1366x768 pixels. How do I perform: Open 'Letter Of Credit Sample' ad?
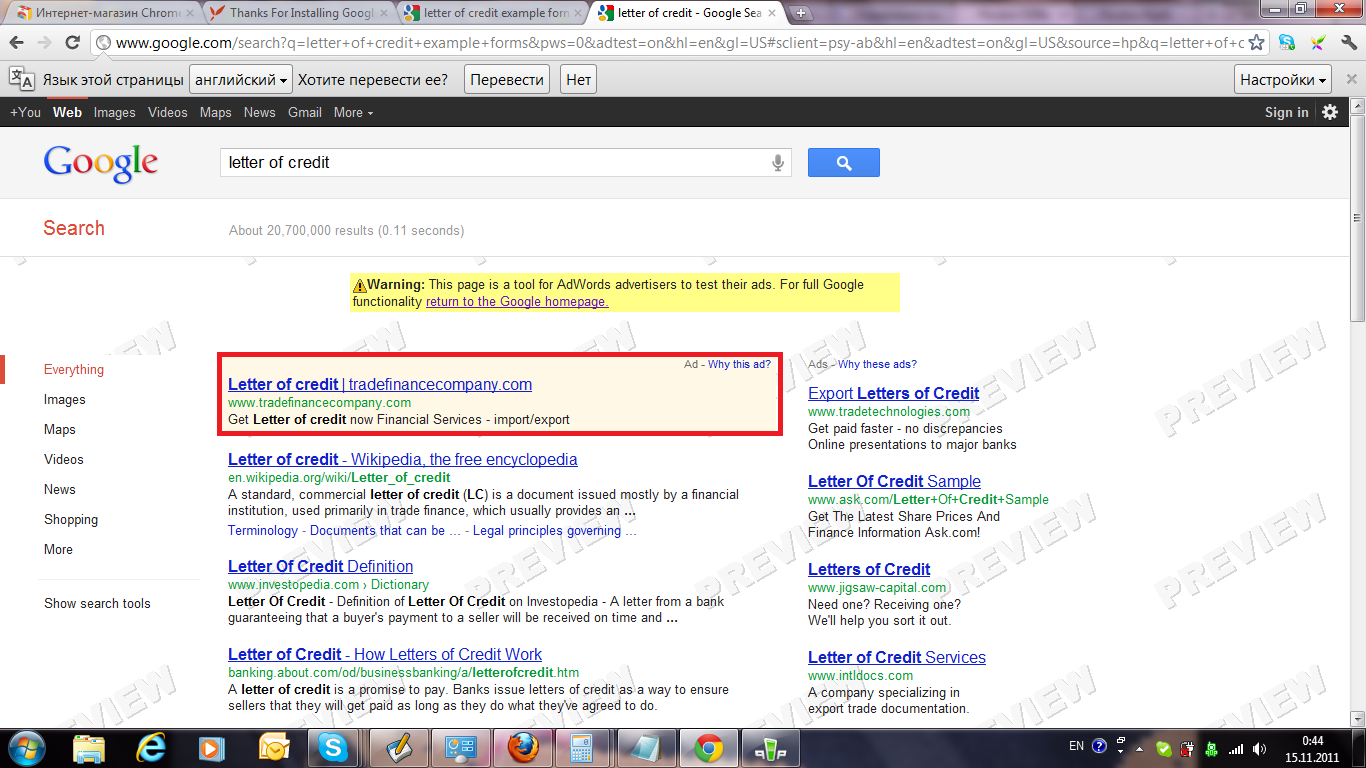pos(894,481)
